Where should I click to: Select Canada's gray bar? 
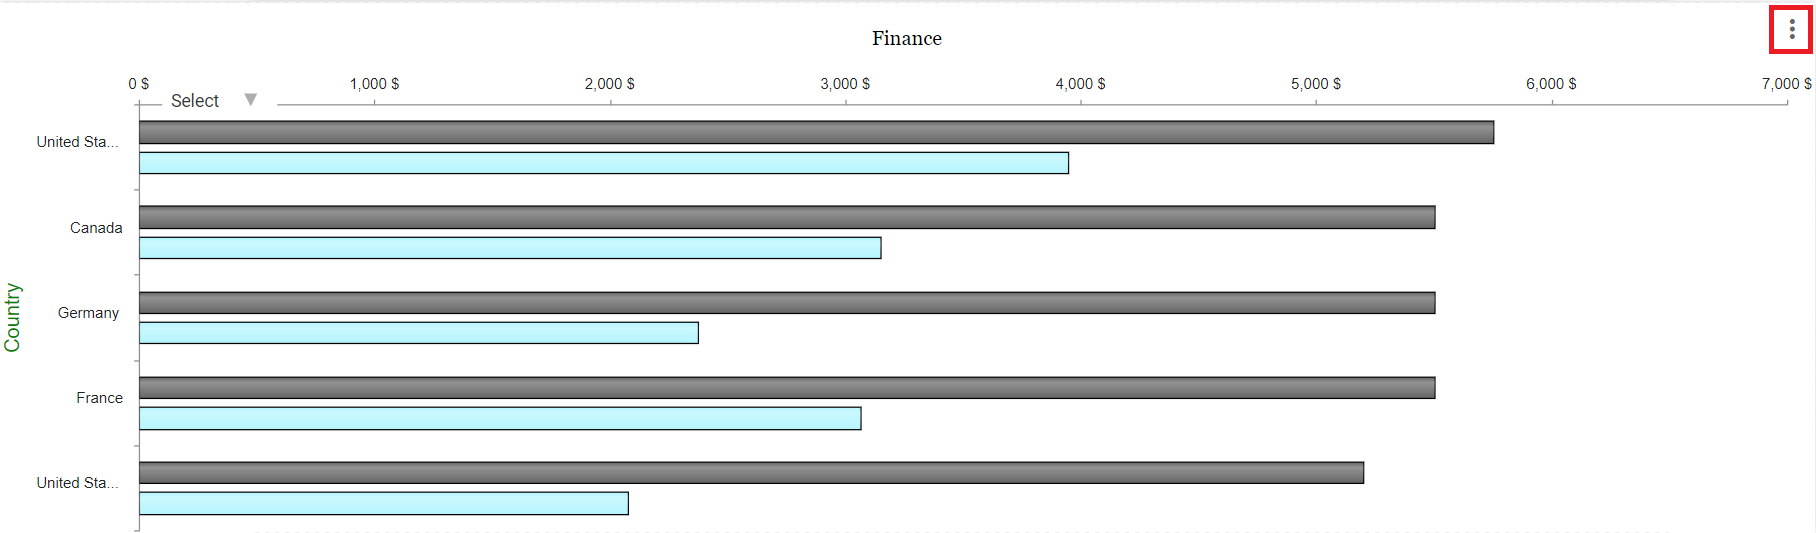(x=786, y=217)
